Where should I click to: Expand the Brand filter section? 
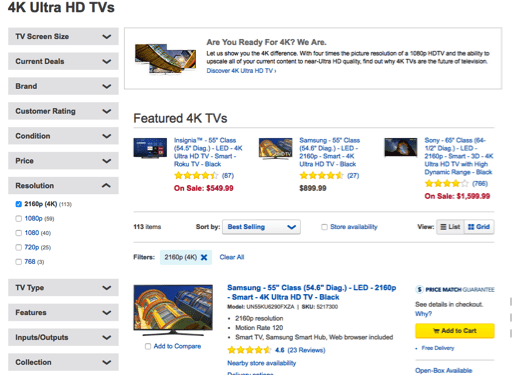63,86
